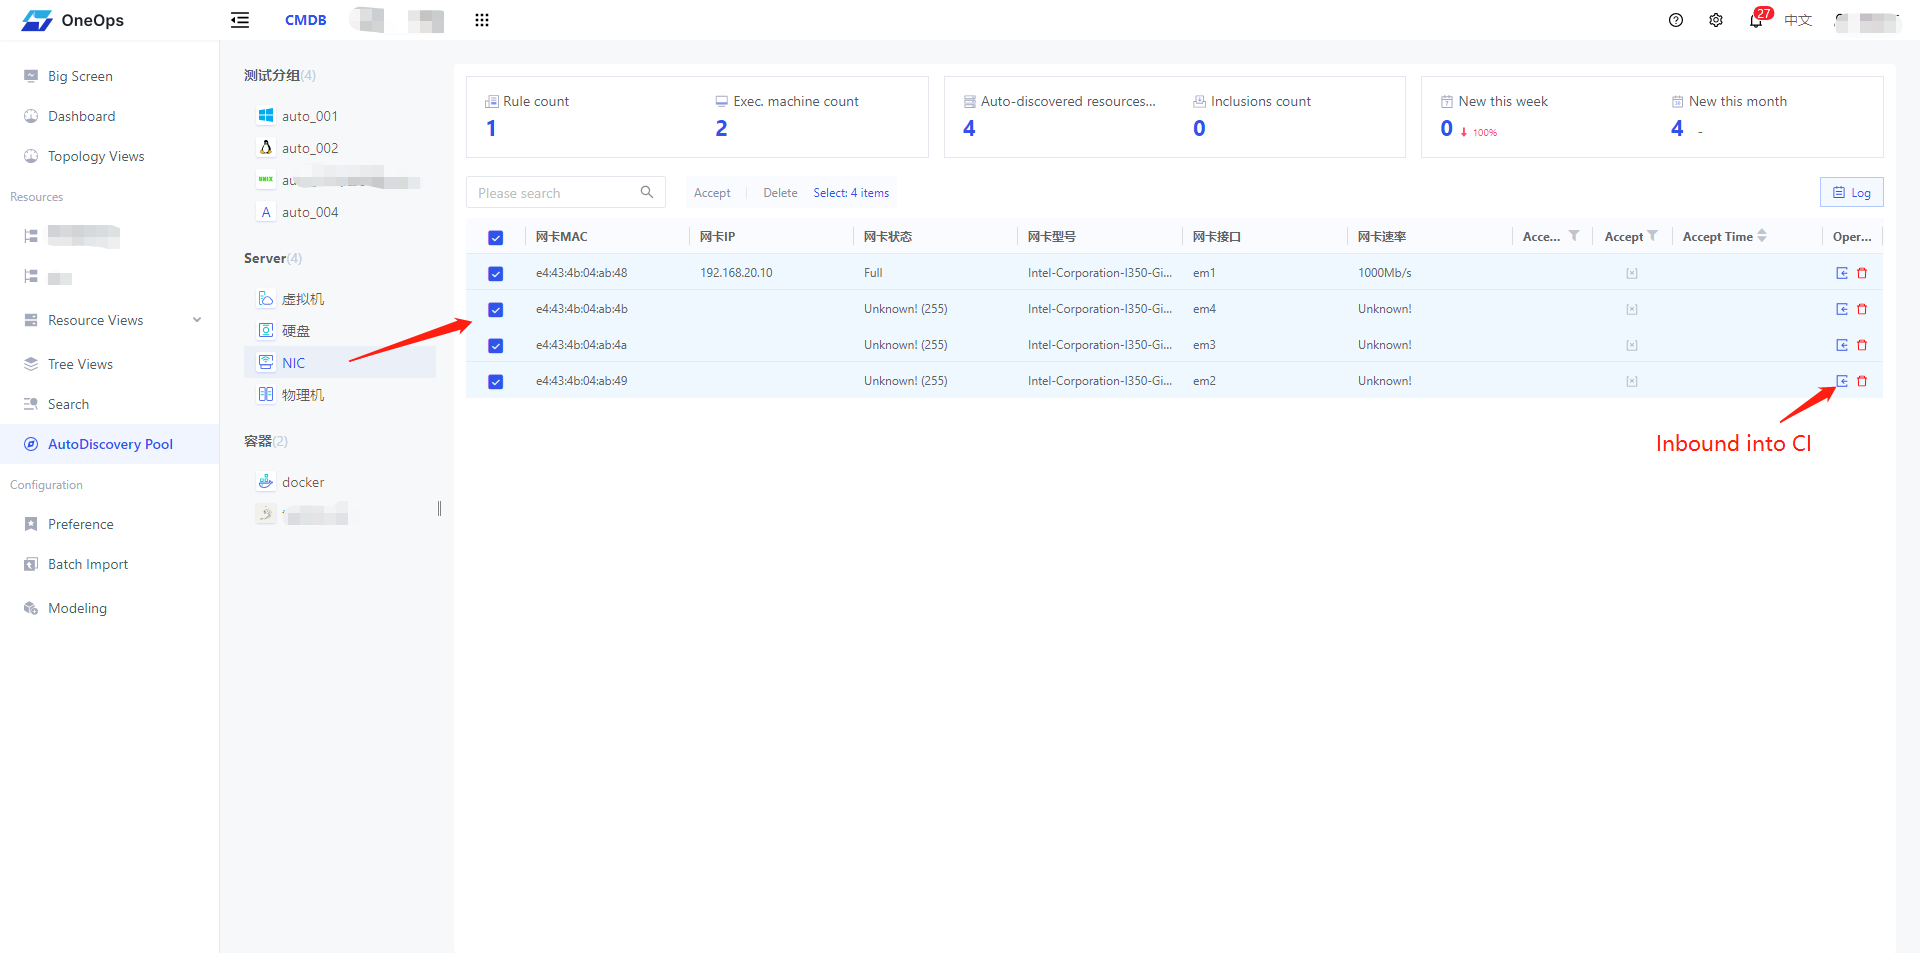Open Modeling in sidebar
The width and height of the screenshot is (1920, 953).
click(77, 608)
